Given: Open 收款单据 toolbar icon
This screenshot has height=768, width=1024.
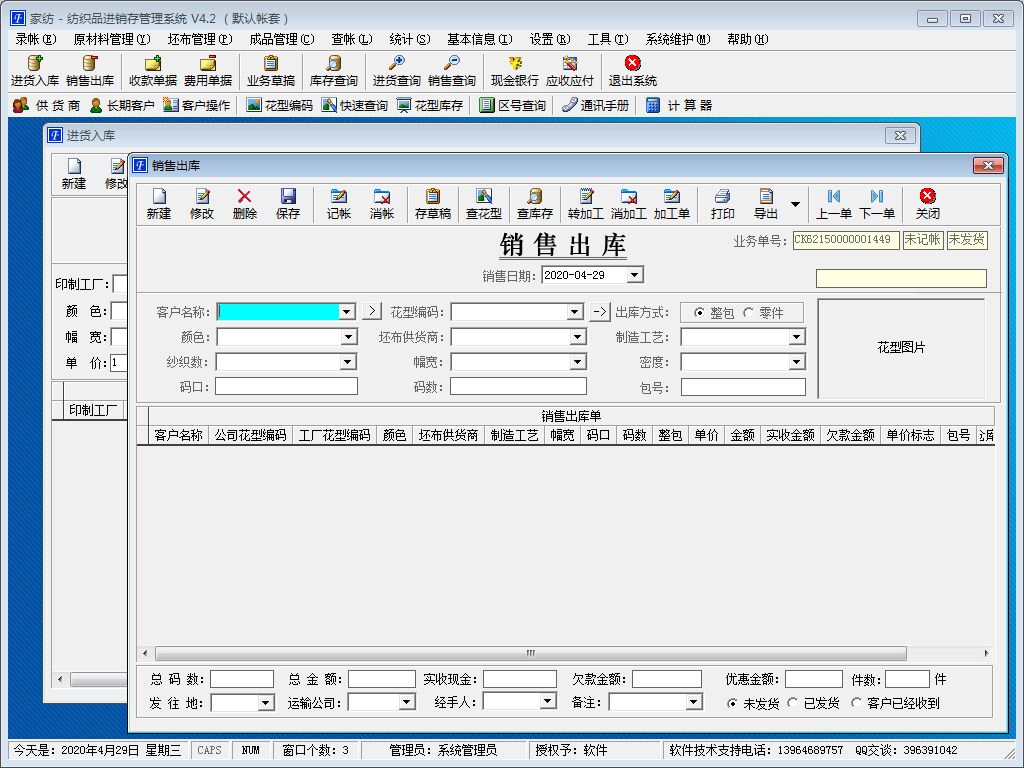Looking at the screenshot, I should 153,71.
